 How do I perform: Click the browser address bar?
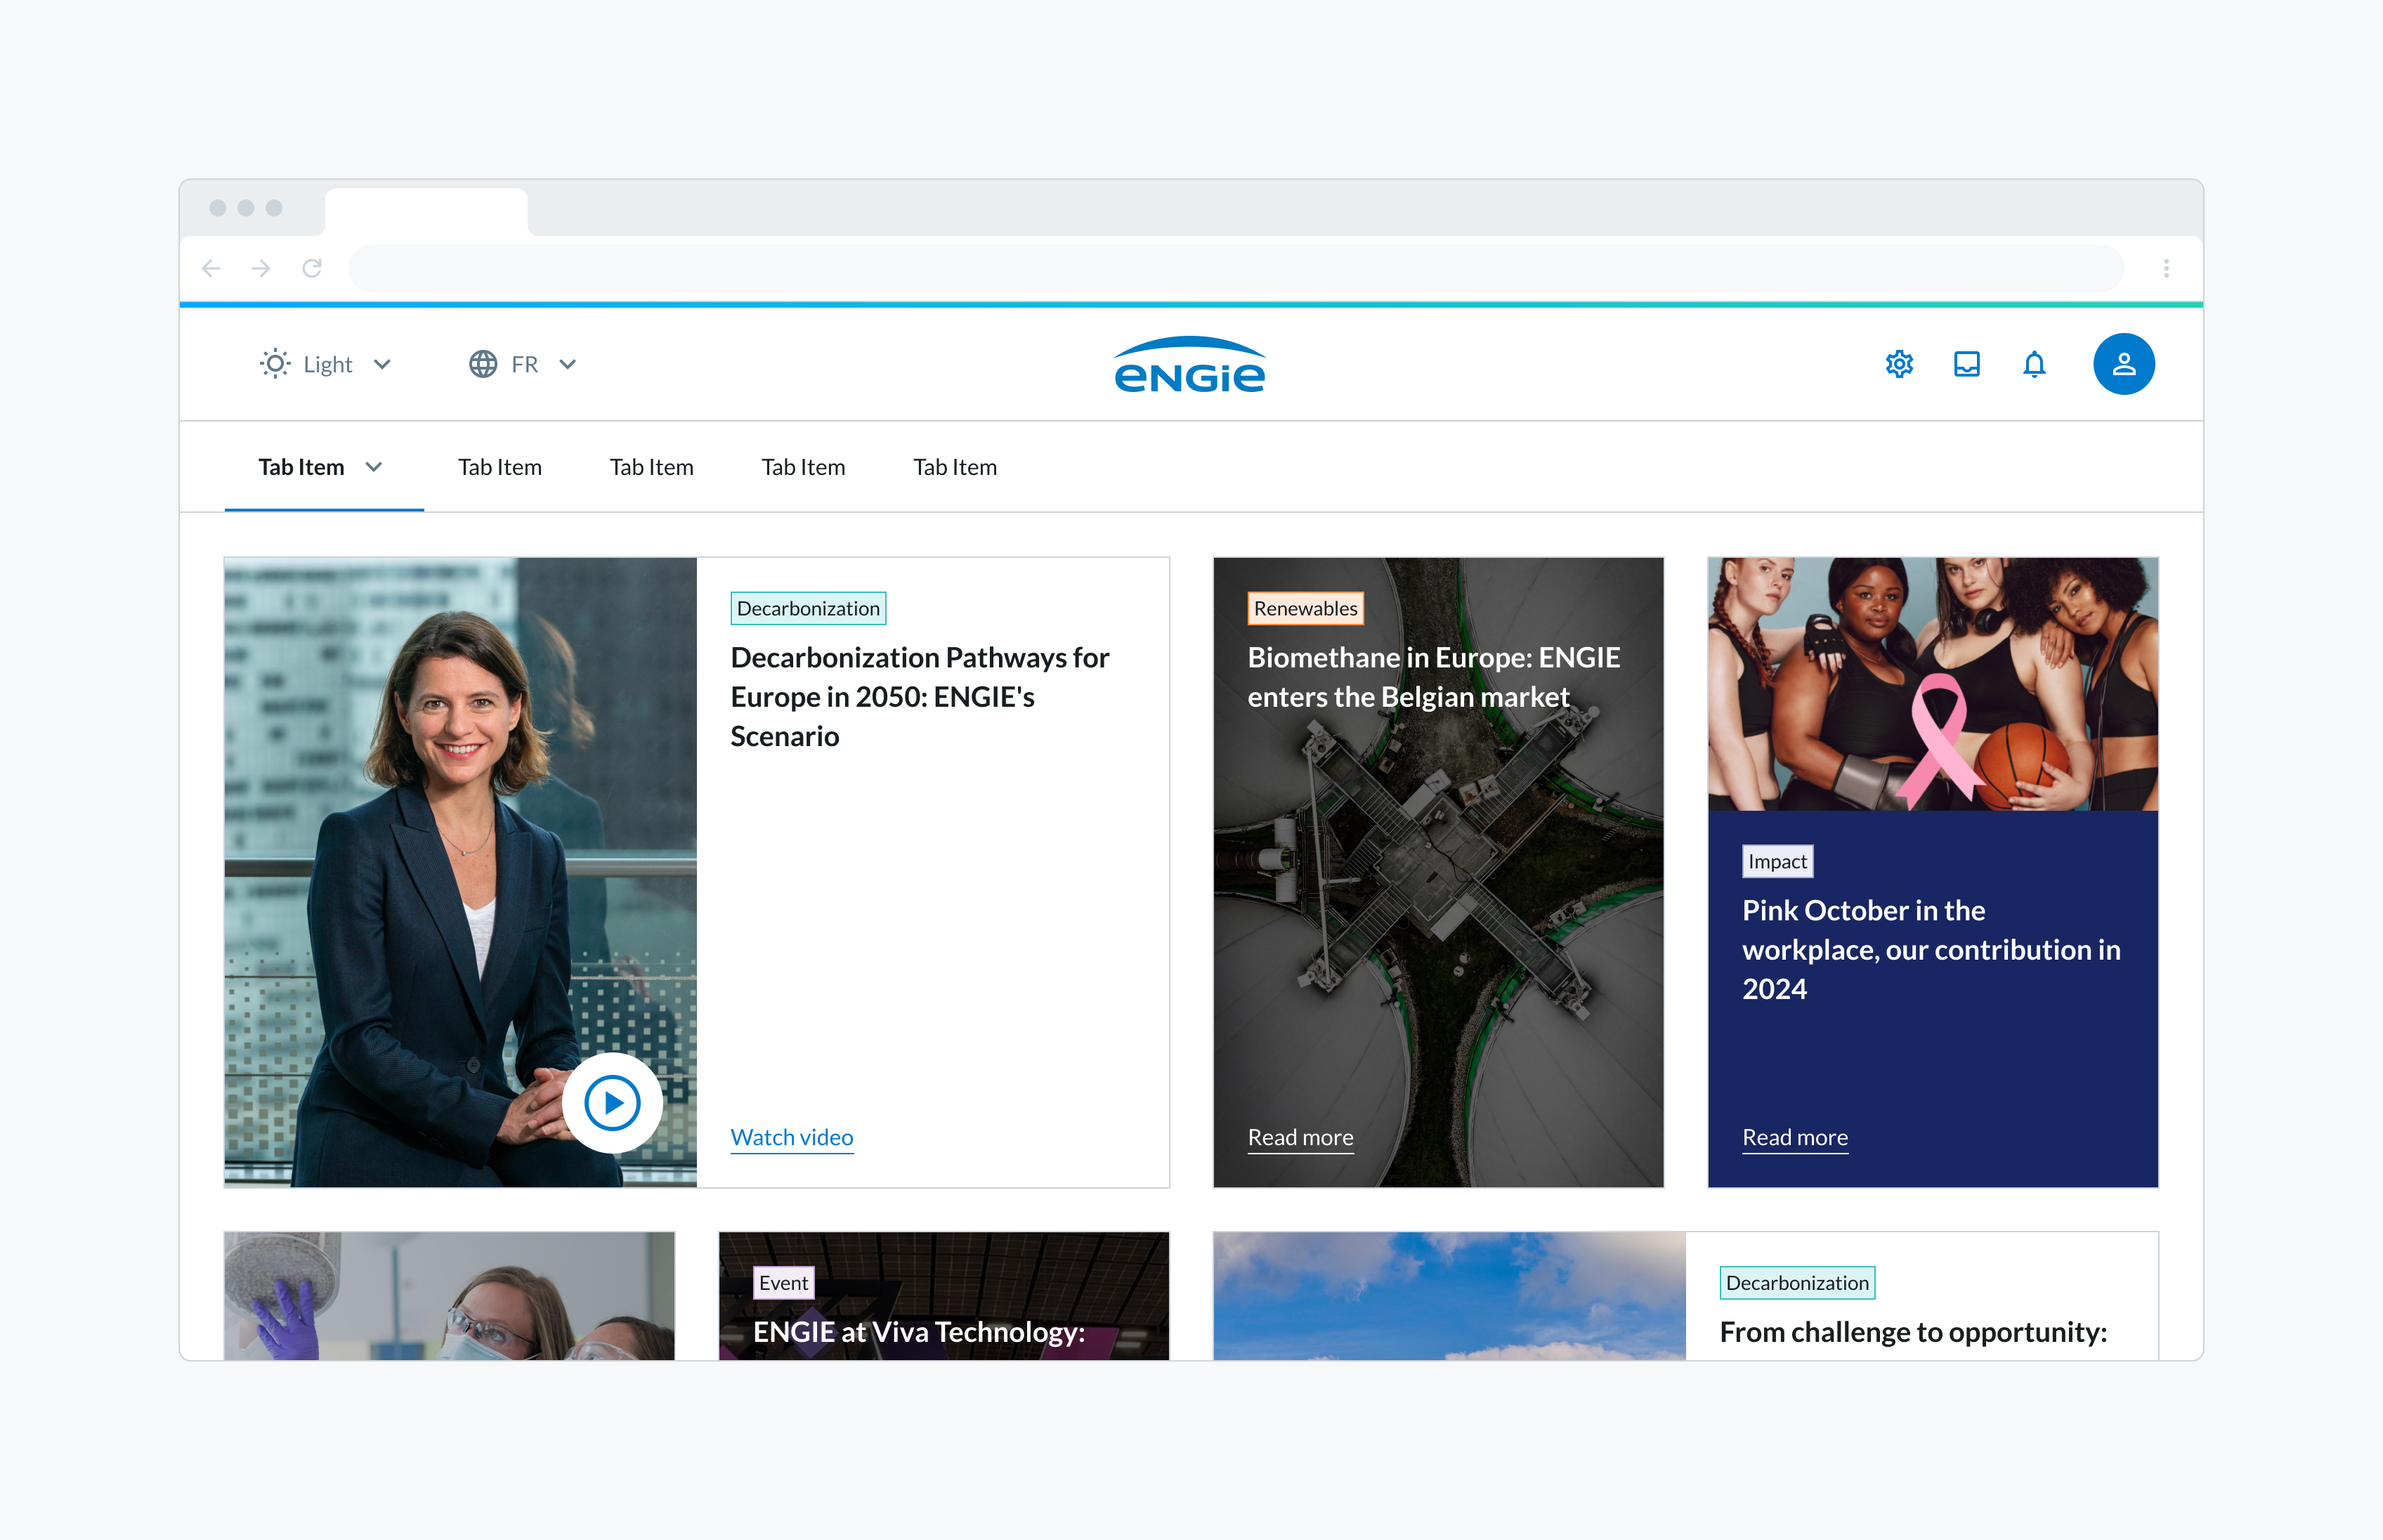tap(1236, 268)
